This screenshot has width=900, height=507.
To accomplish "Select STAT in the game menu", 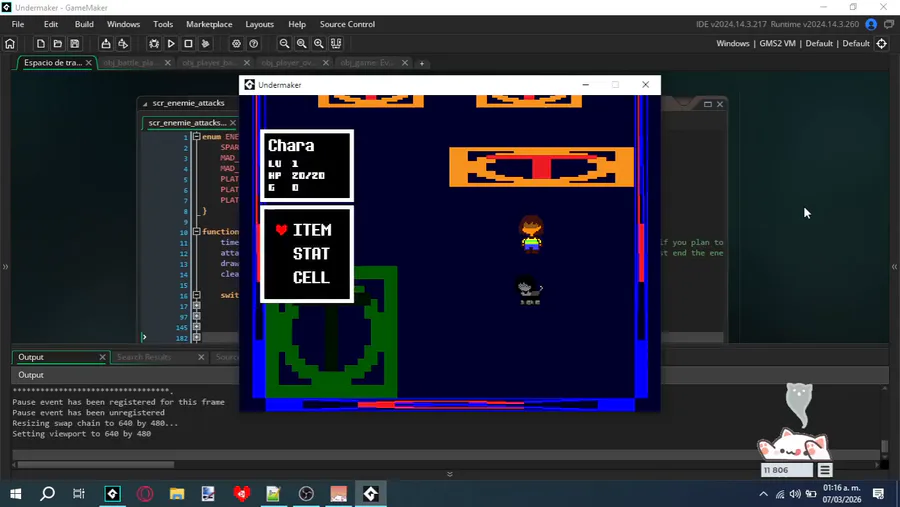I will [311, 254].
